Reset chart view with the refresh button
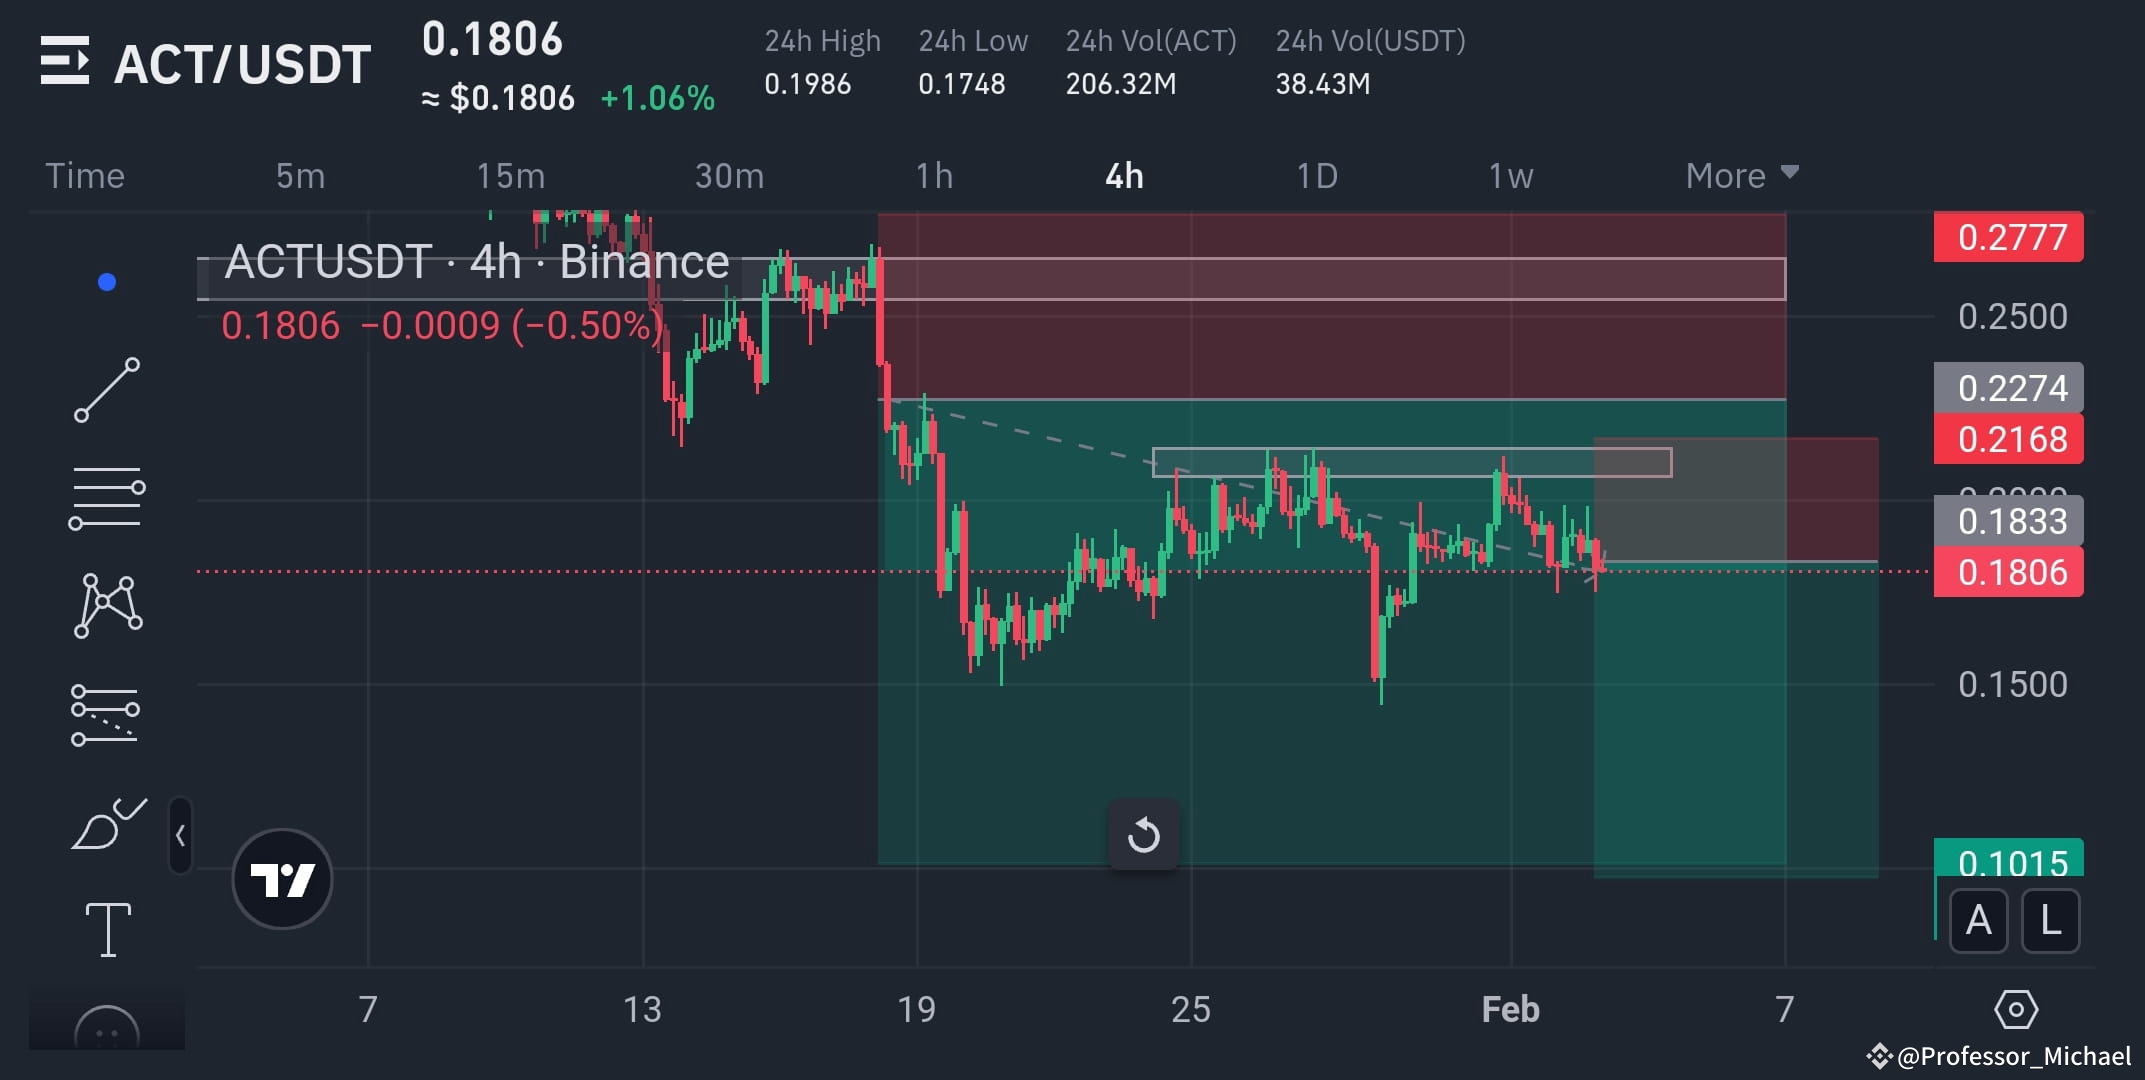The image size is (2145, 1080). [x=1144, y=834]
